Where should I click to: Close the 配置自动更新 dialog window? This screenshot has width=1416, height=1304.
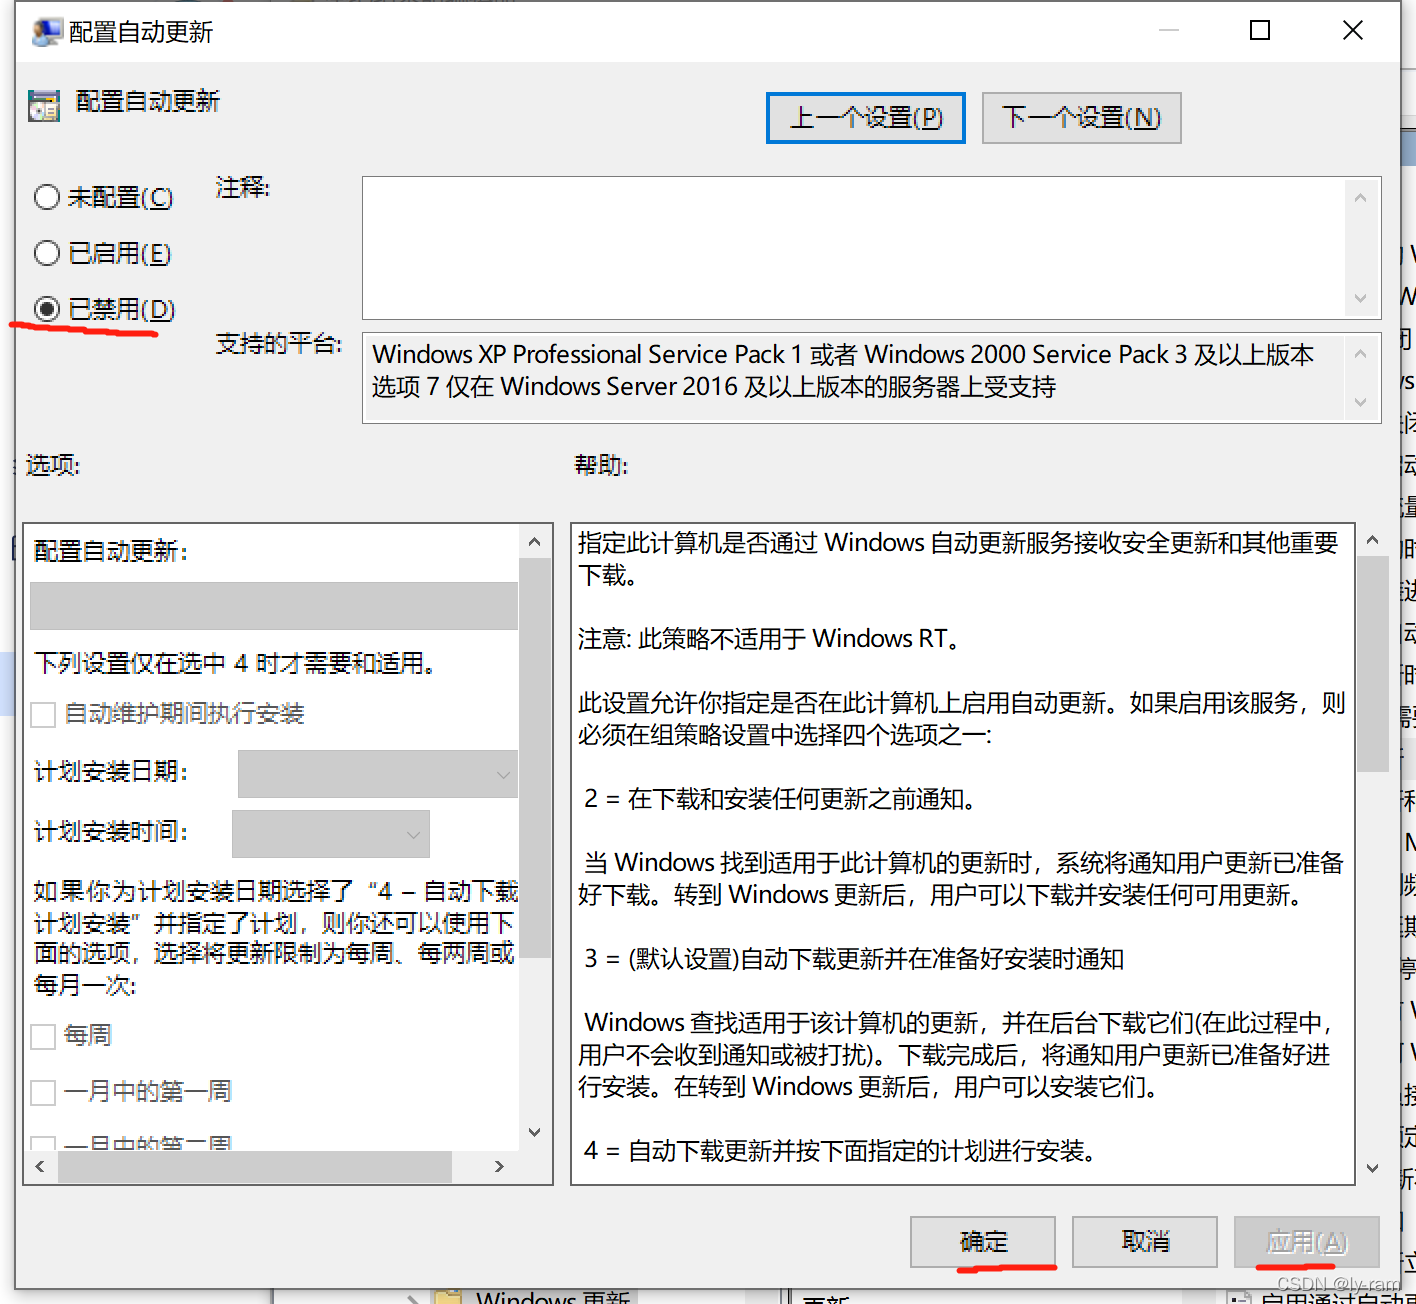coord(1352,30)
